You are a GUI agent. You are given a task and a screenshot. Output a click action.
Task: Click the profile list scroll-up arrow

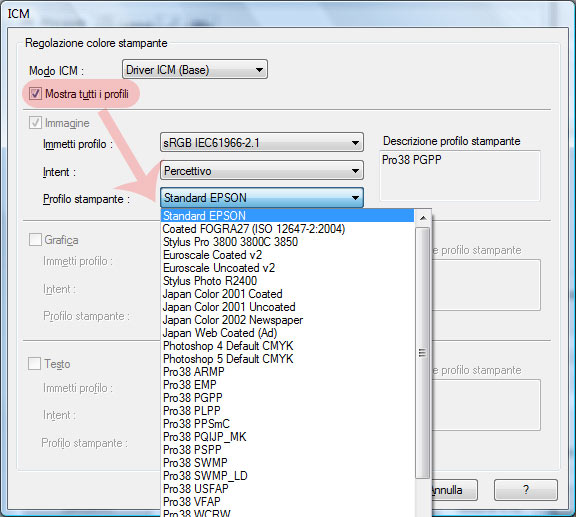pos(423,218)
